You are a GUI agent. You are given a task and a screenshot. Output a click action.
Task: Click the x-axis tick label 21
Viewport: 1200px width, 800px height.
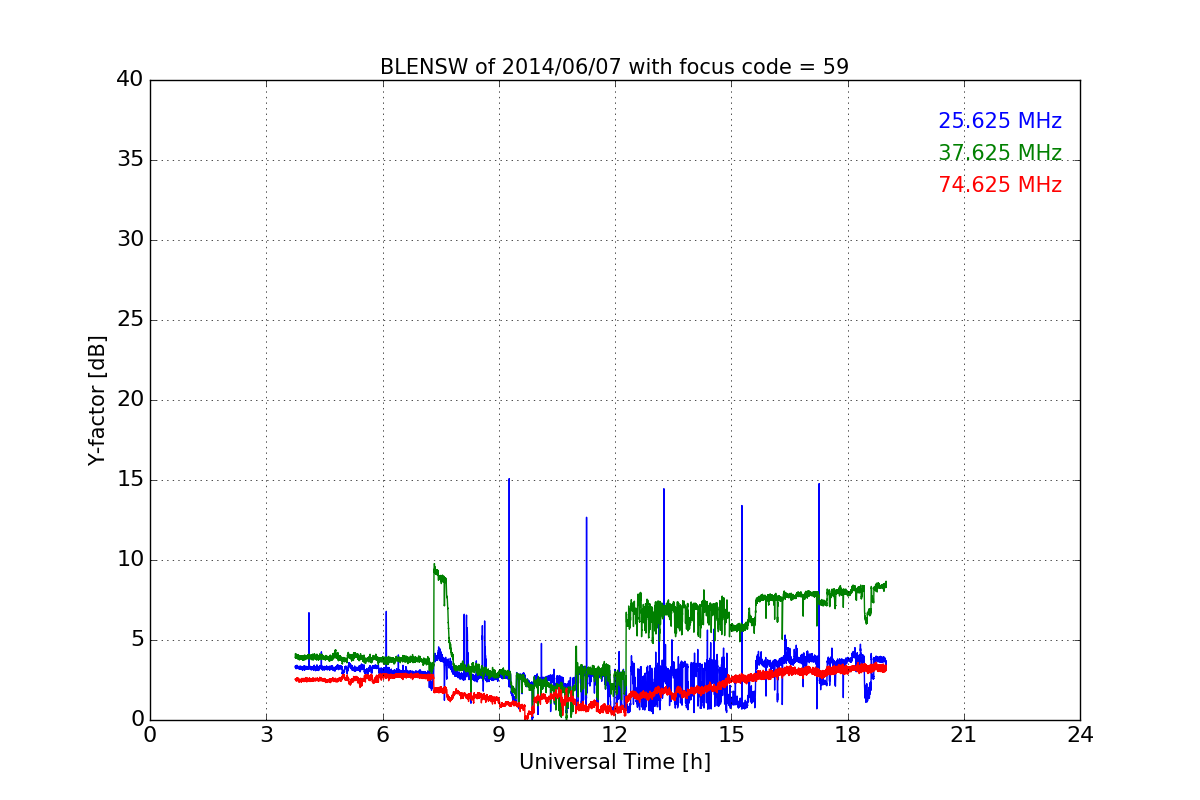pos(964,735)
